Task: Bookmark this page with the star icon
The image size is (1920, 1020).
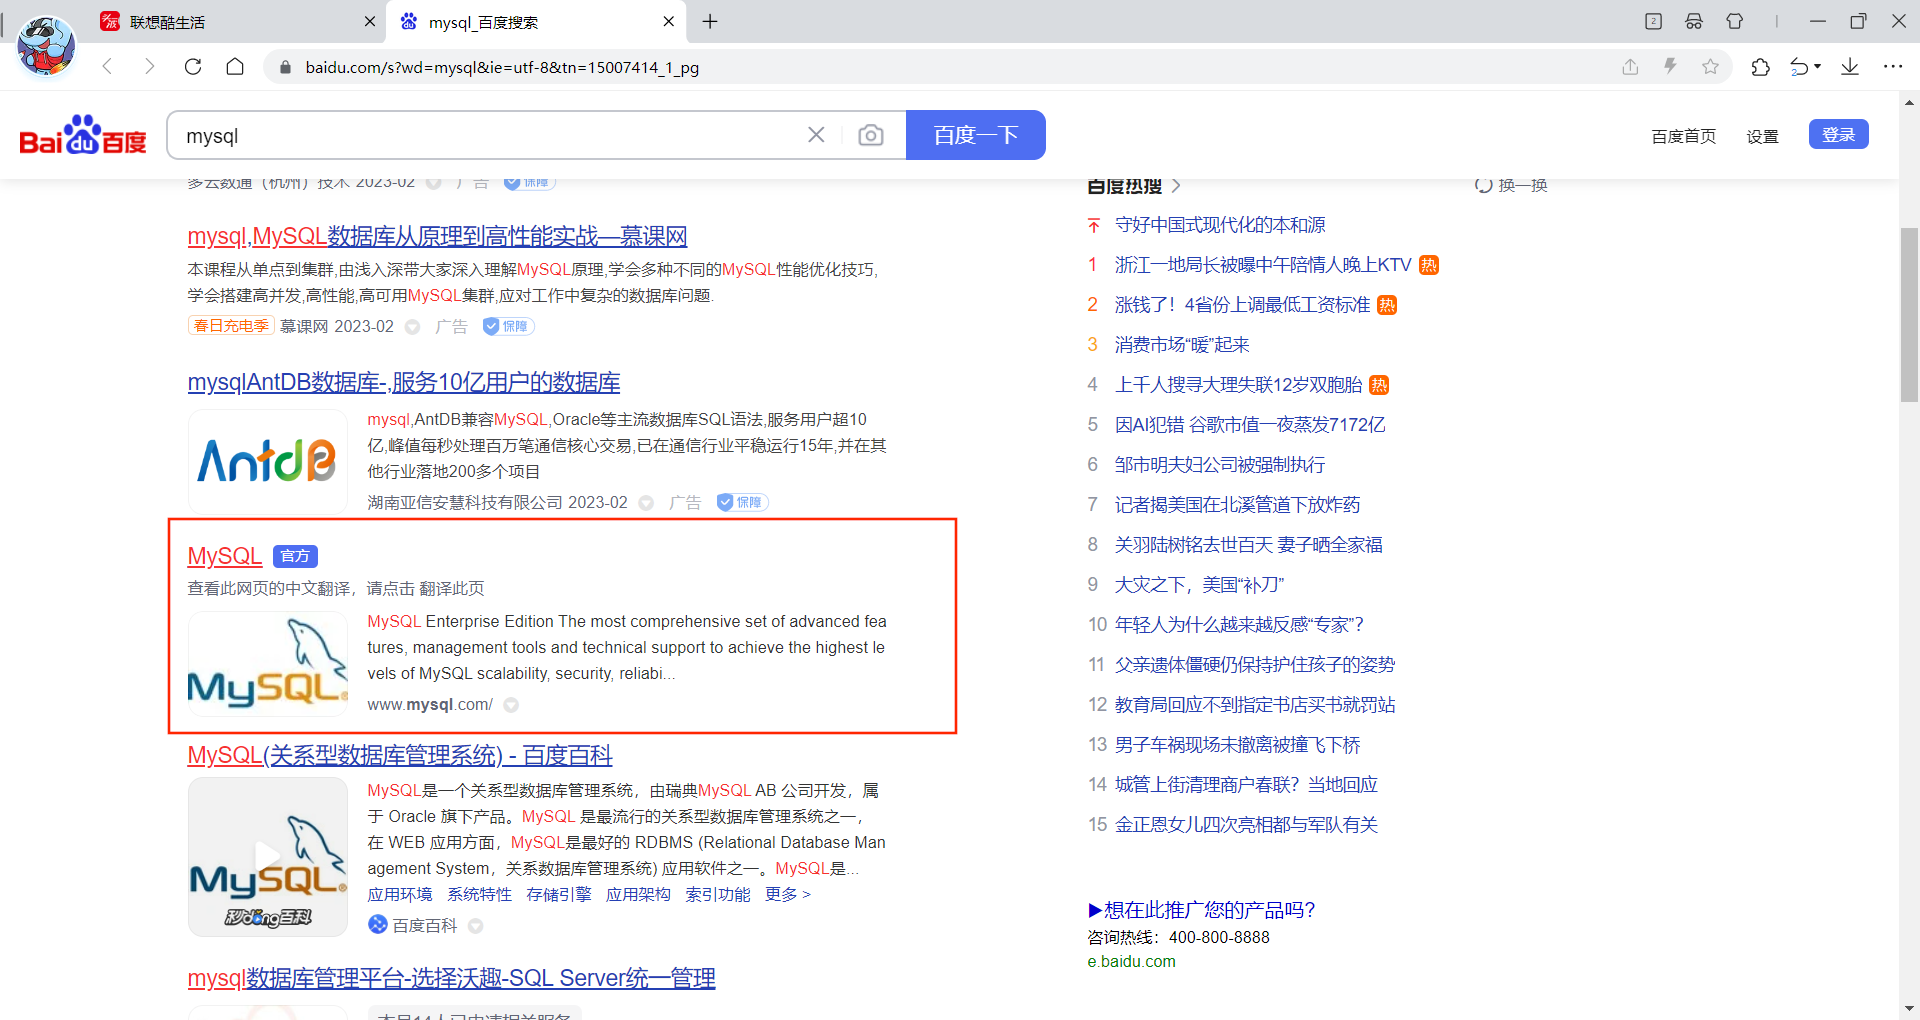Action: click(1710, 67)
